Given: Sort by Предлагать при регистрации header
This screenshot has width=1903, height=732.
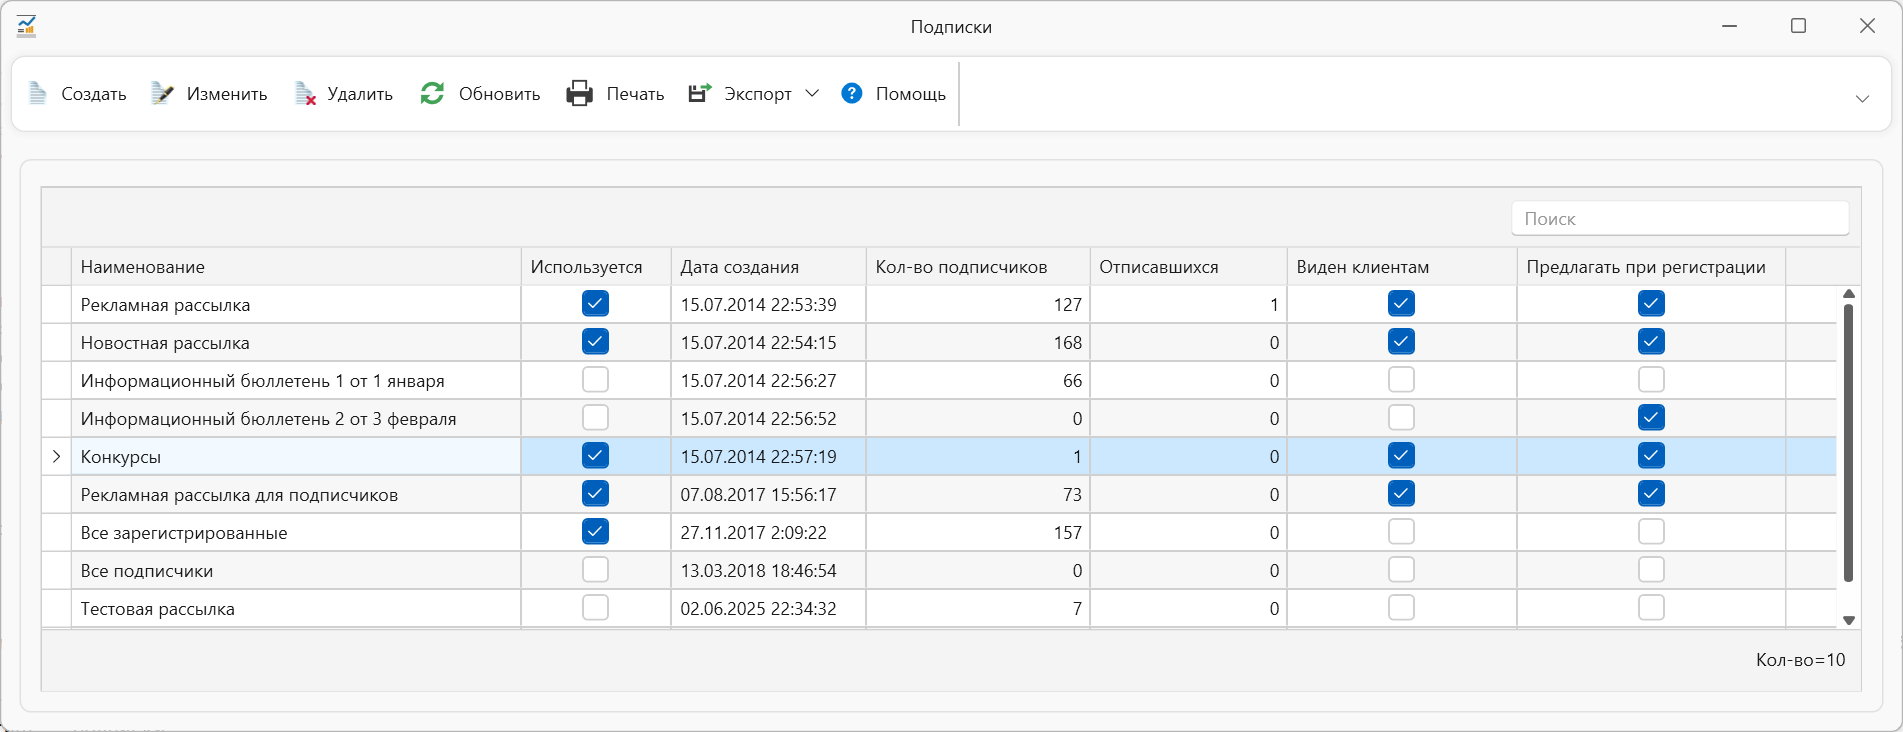Looking at the screenshot, I should coord(1651,267).
